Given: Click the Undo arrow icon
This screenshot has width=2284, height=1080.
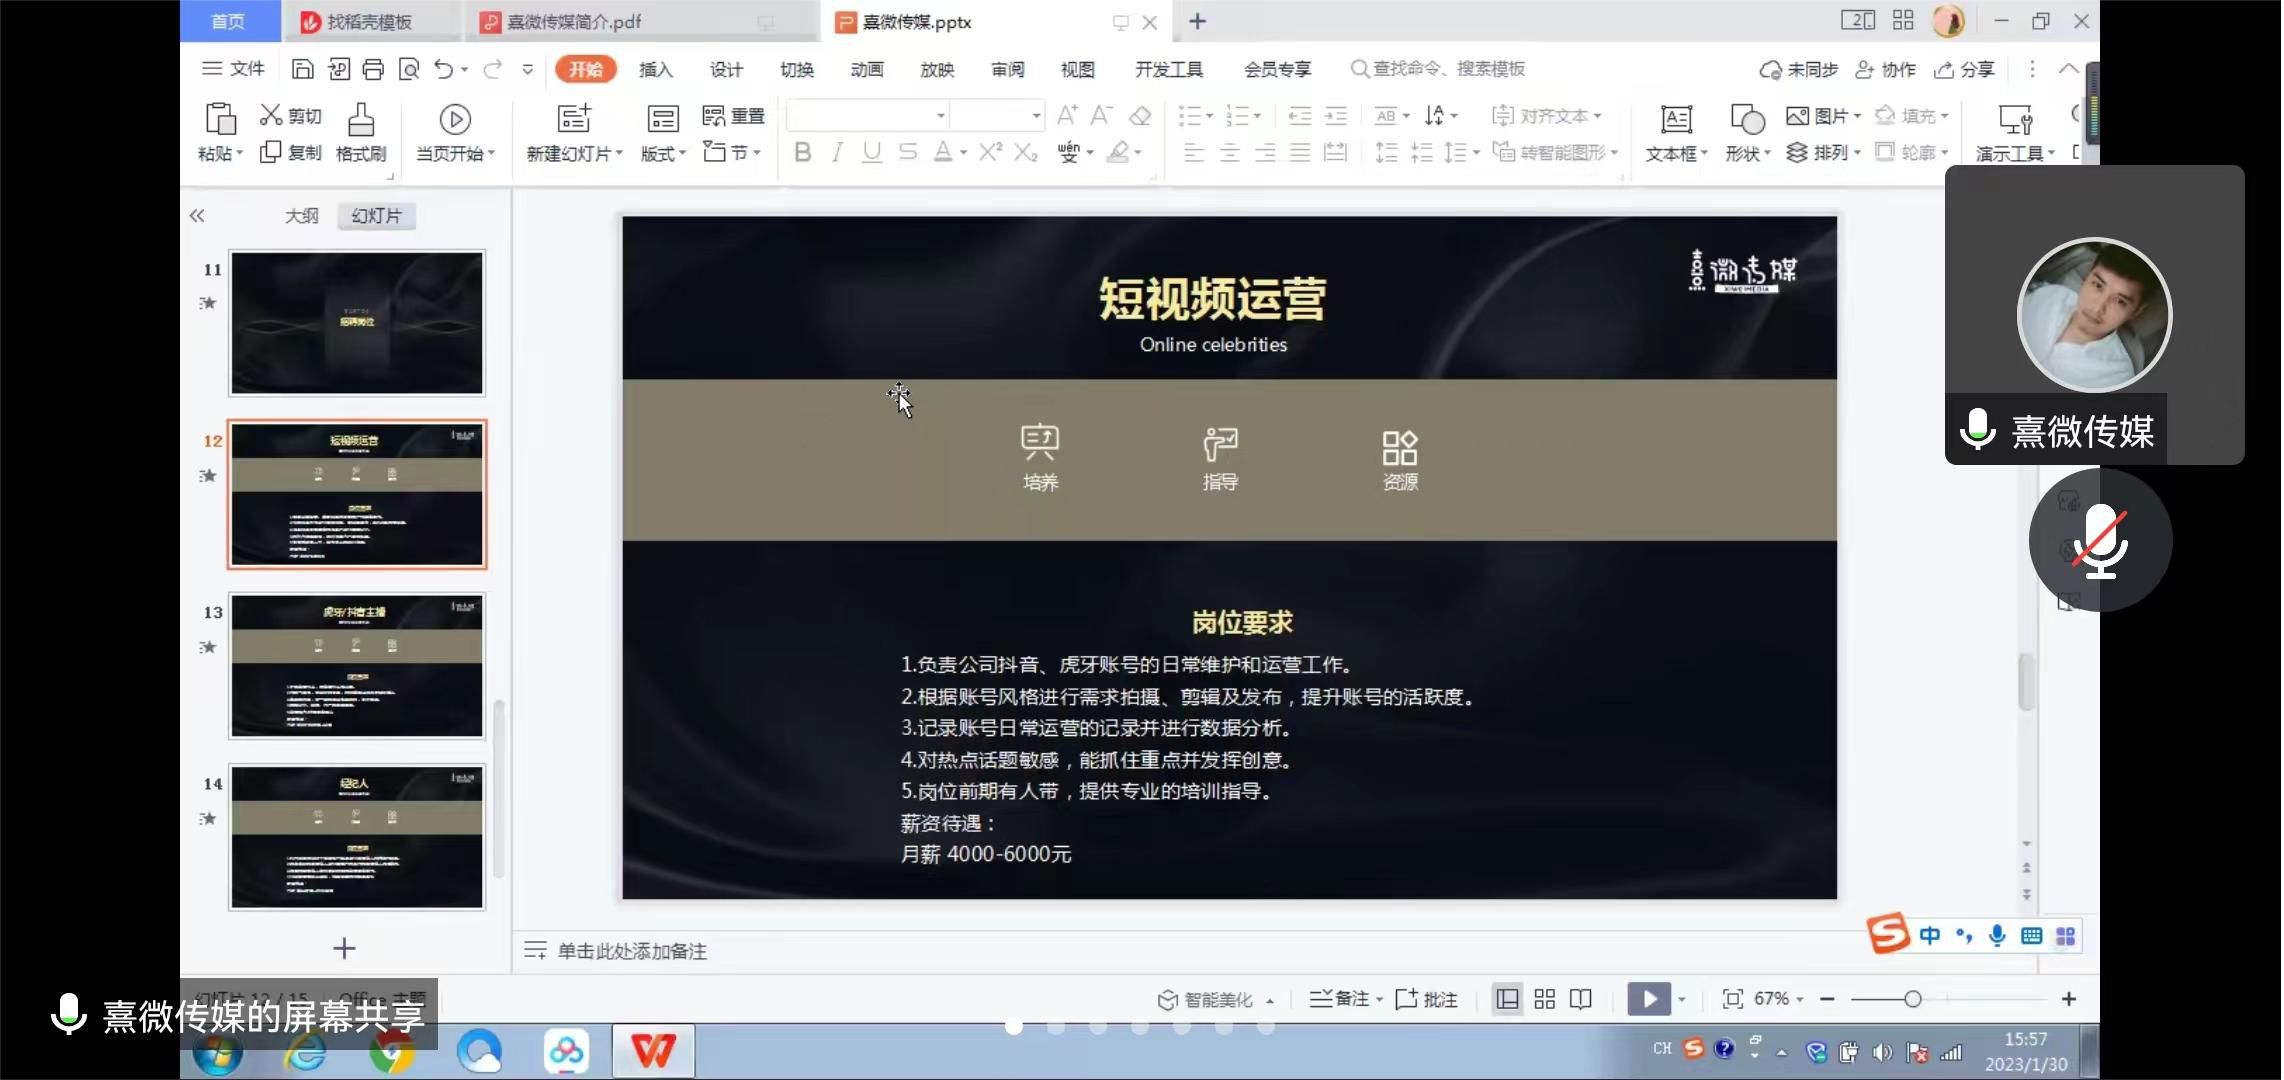Looking at the screenshot, I should coord(443,69).
